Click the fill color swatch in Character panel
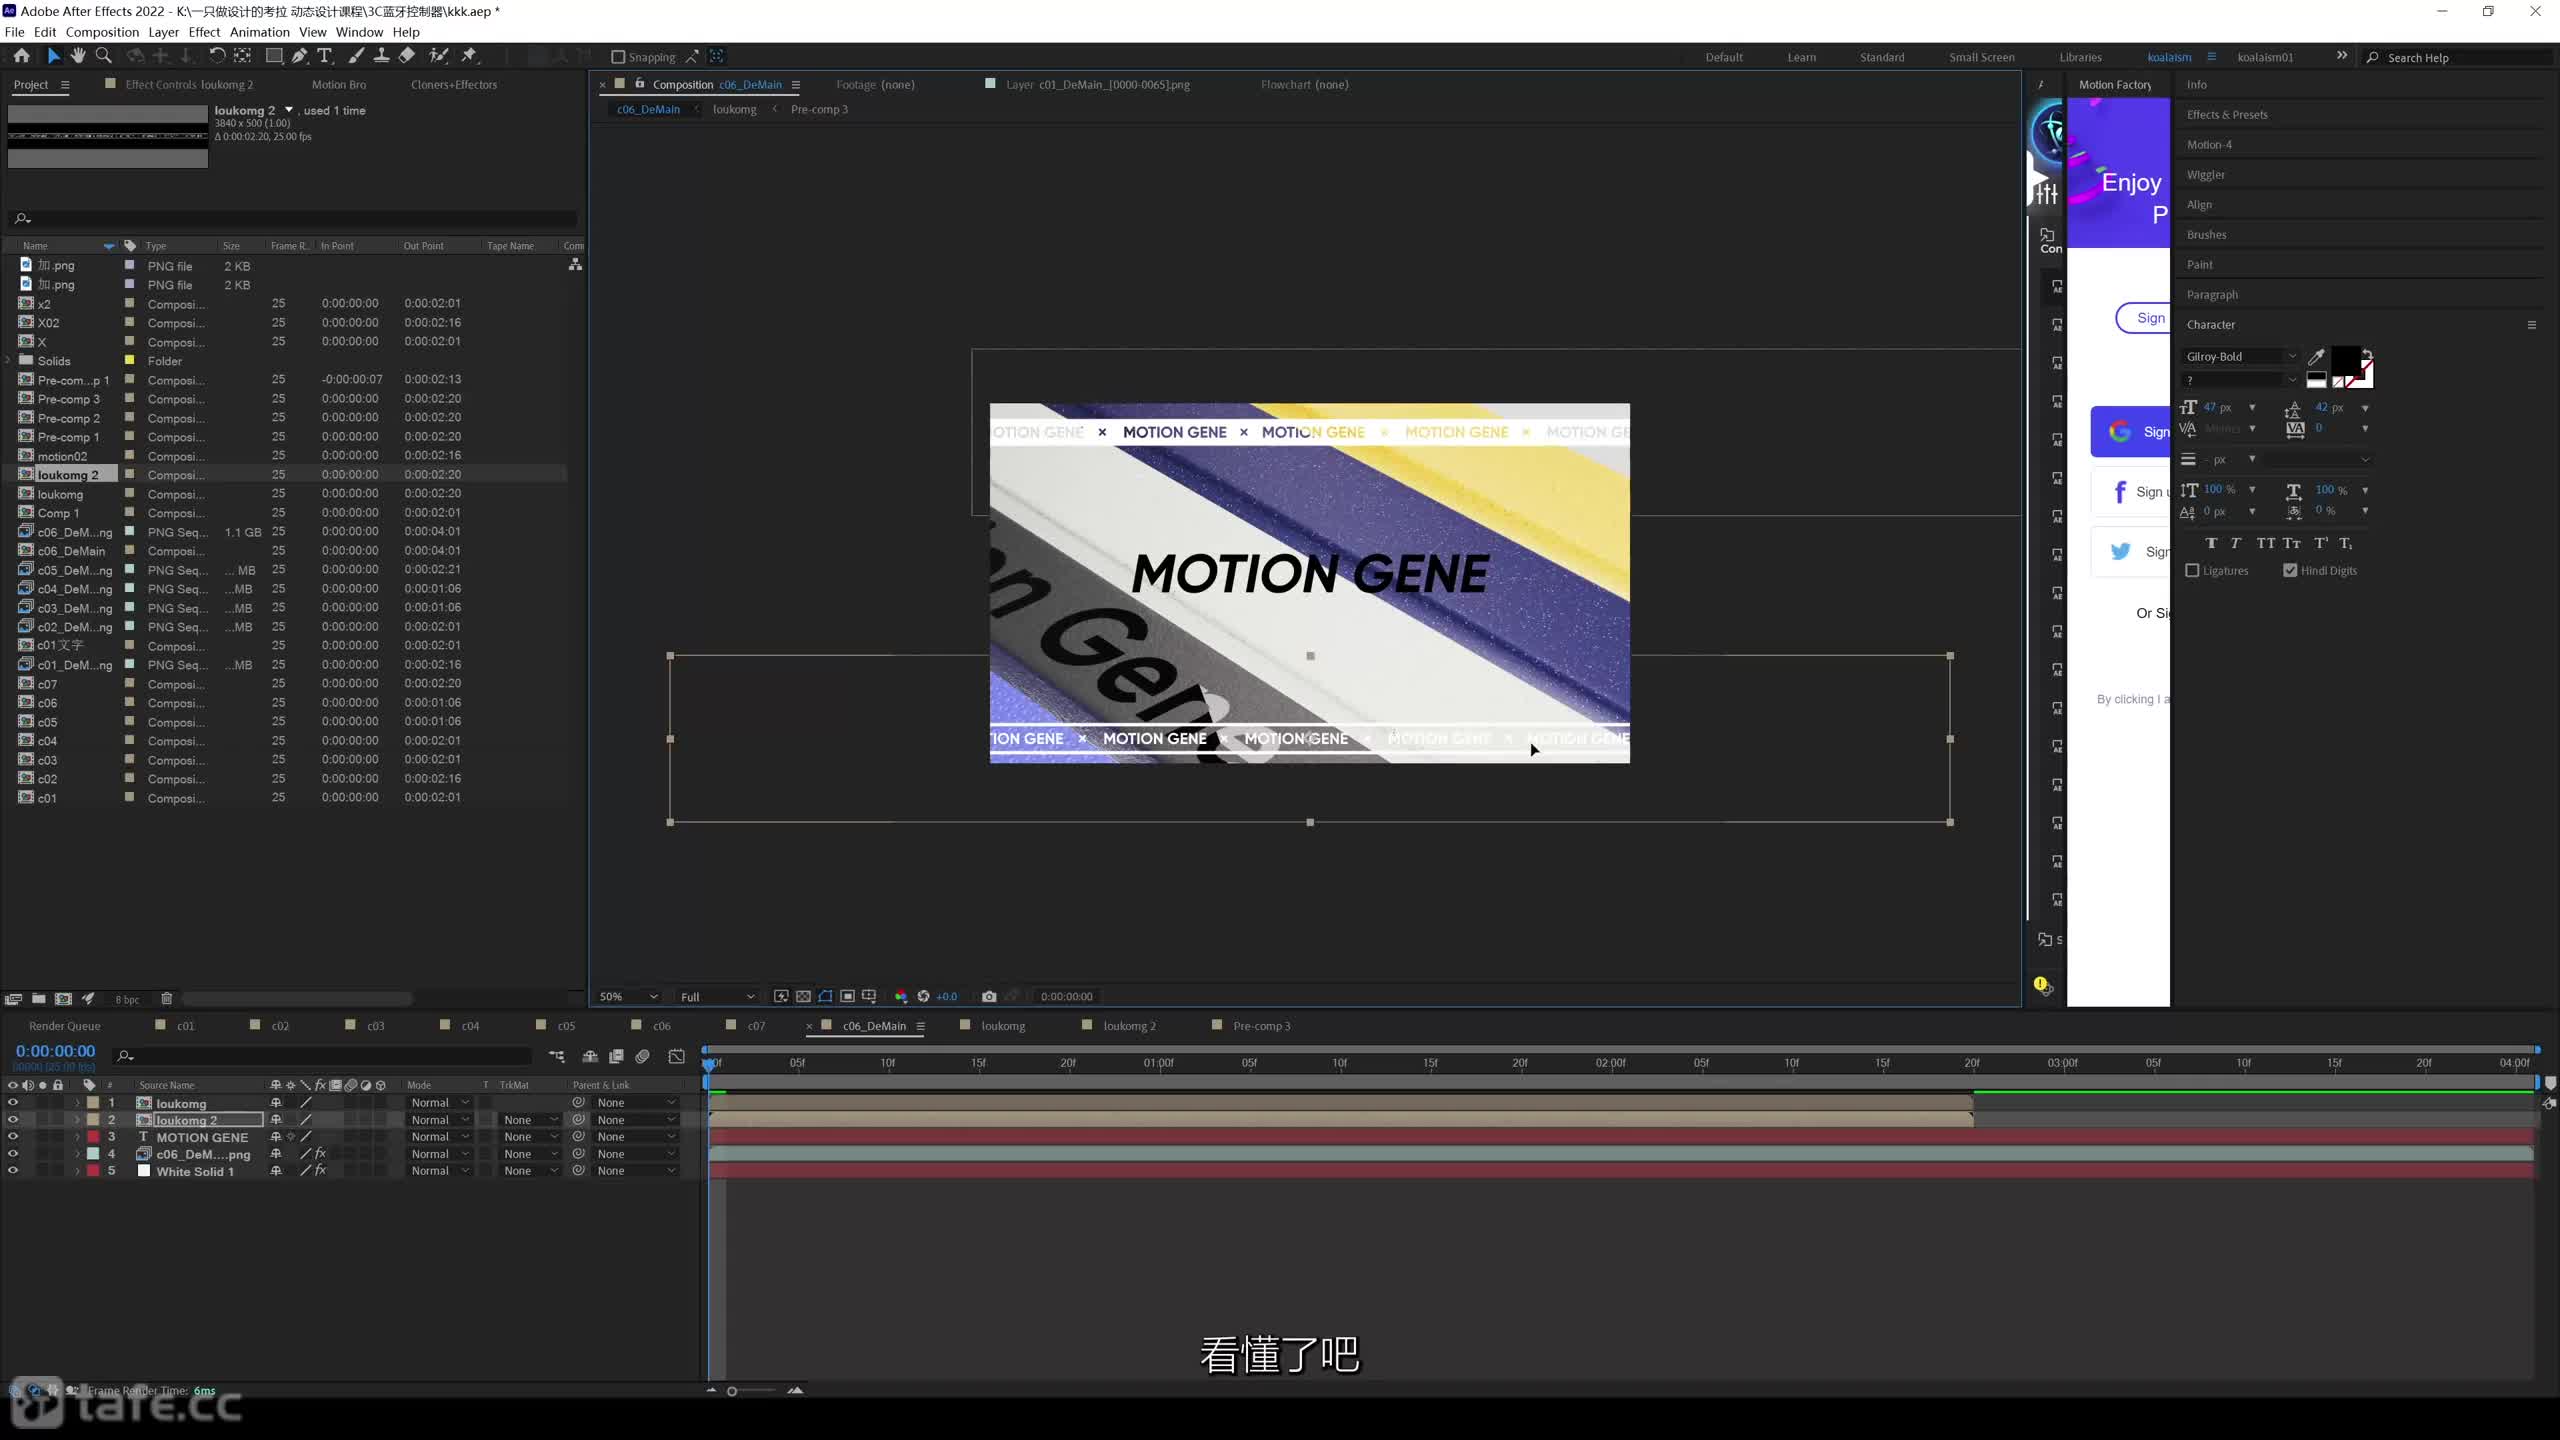Viewport: 2560px width, 1440px height. click(2345, 360)
